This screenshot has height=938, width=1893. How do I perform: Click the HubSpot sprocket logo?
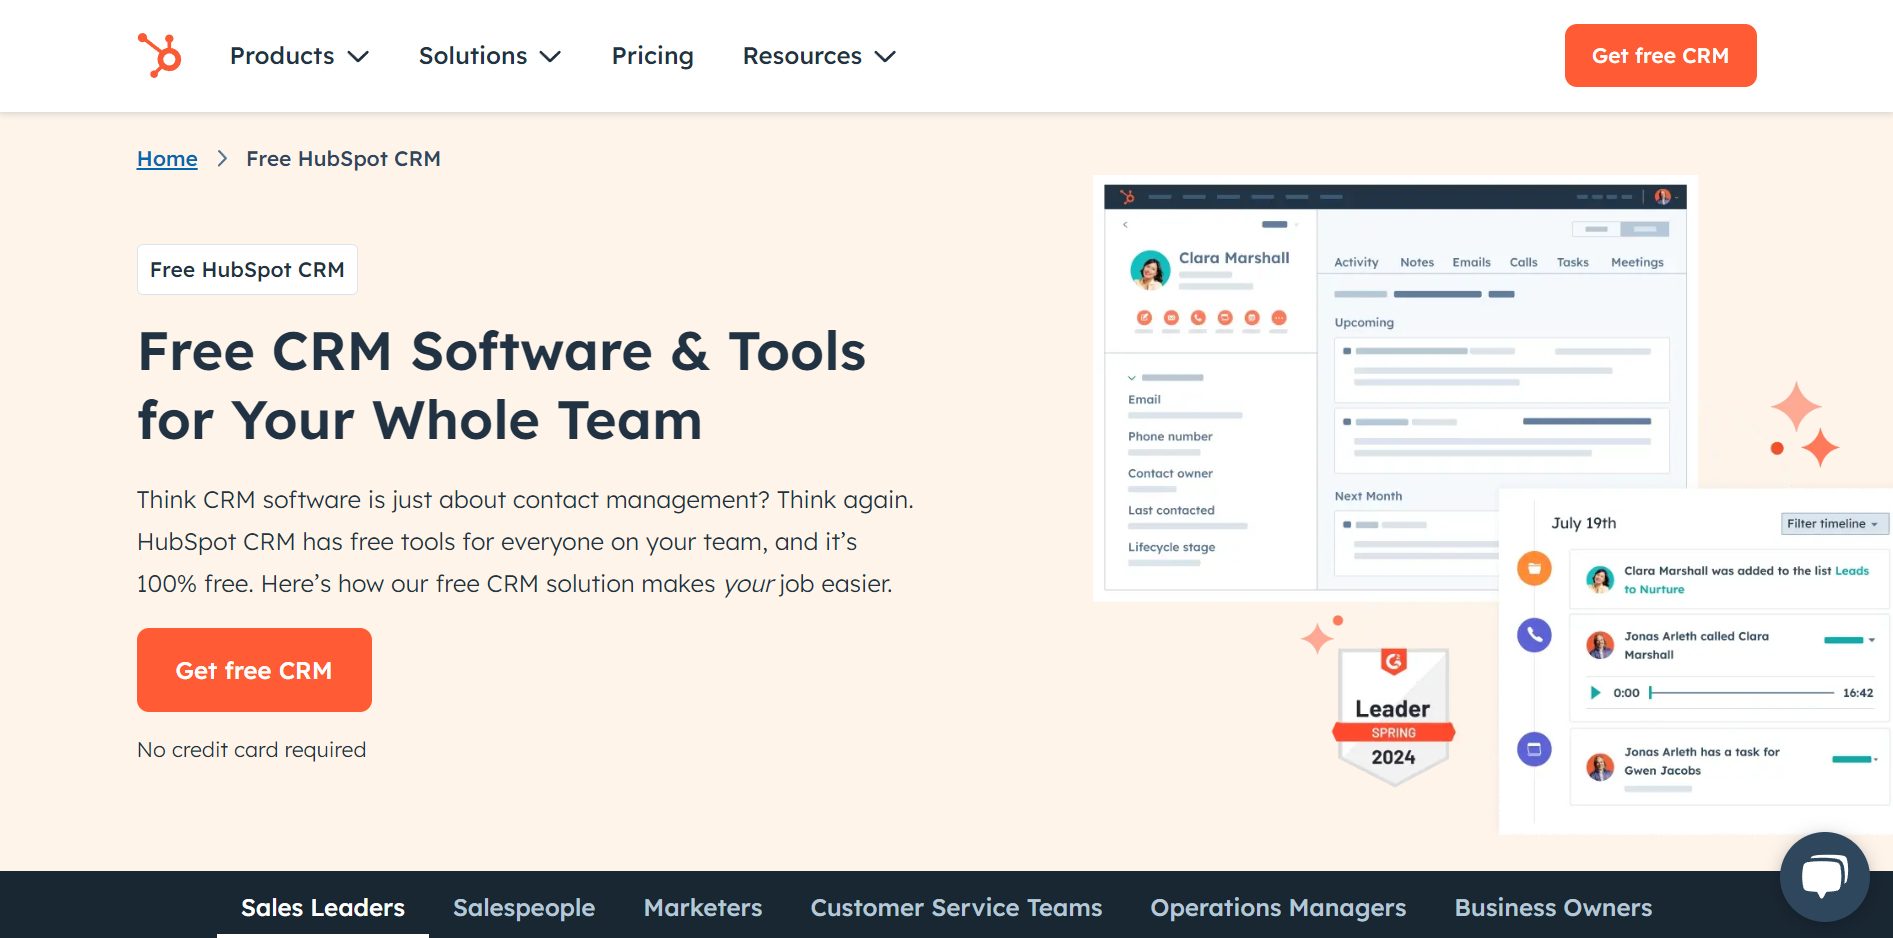click(159, 55)
